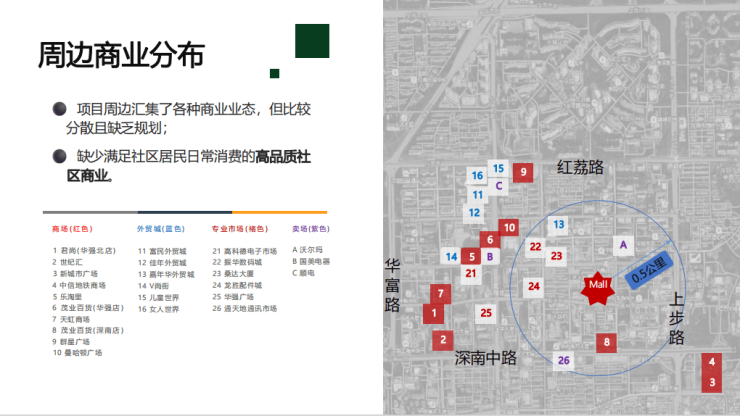Click red marker 8 near the Mall
Screen dimensions: 740x416
coord(606,343)
